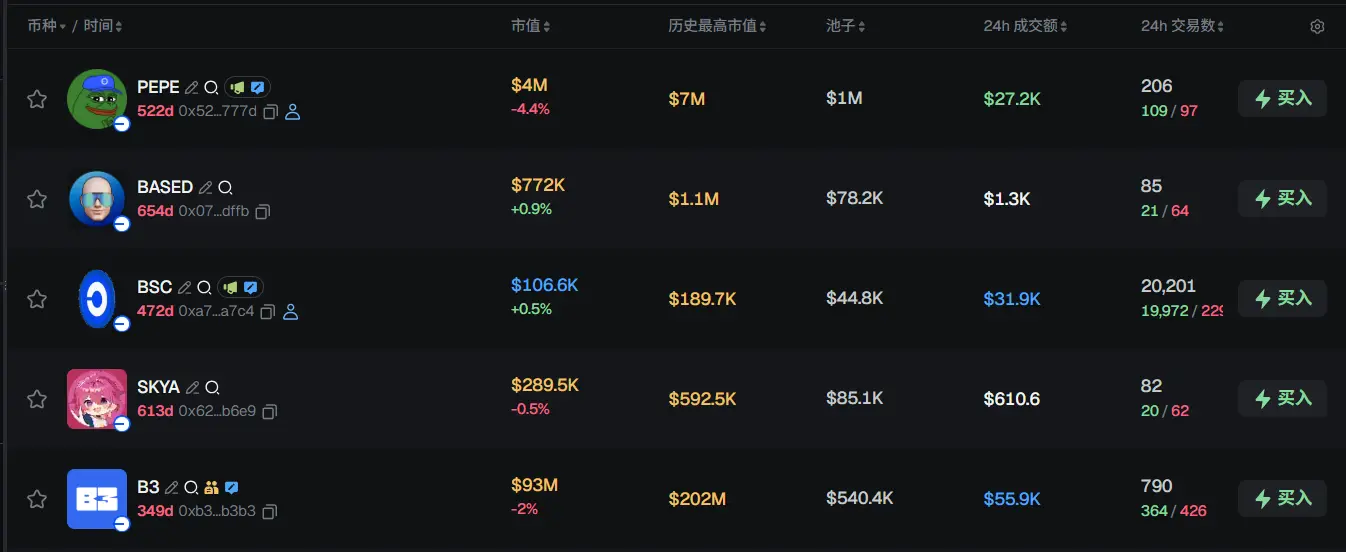1346x552 pixels.
Task: Sort by the 市值 column header
Action: tap(530, 26)
